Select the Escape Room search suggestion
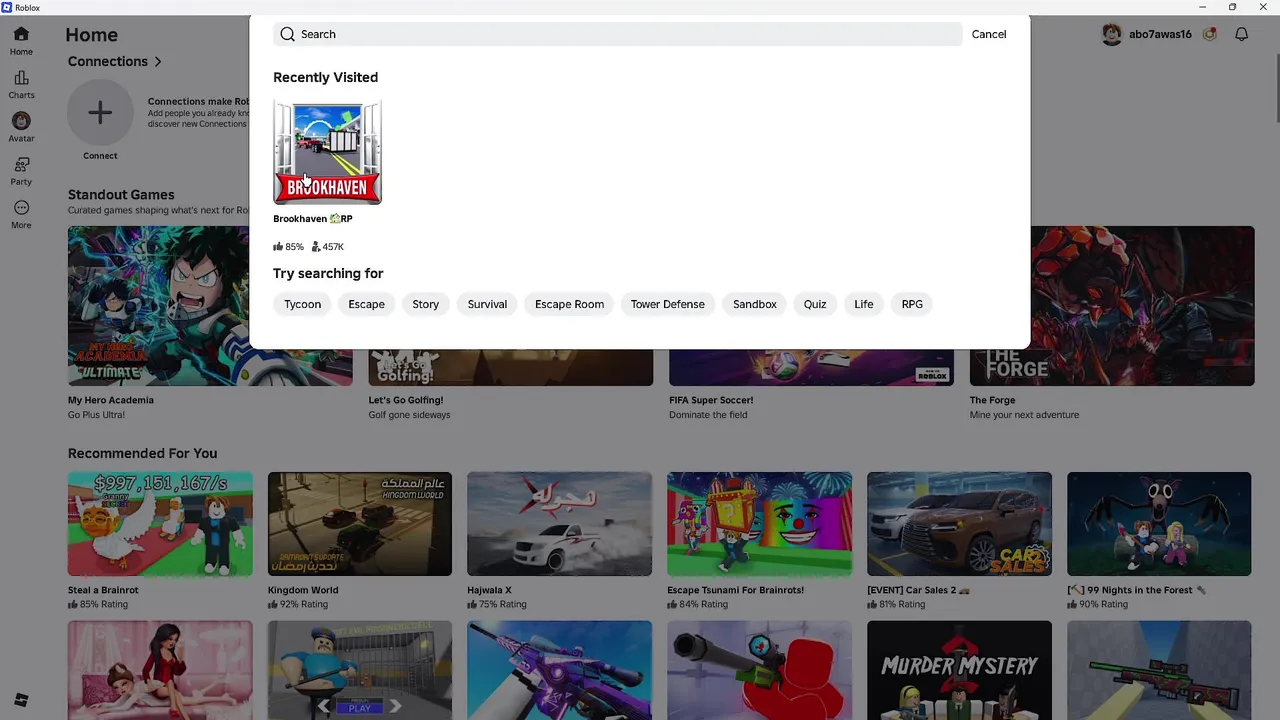 [569, 304]
